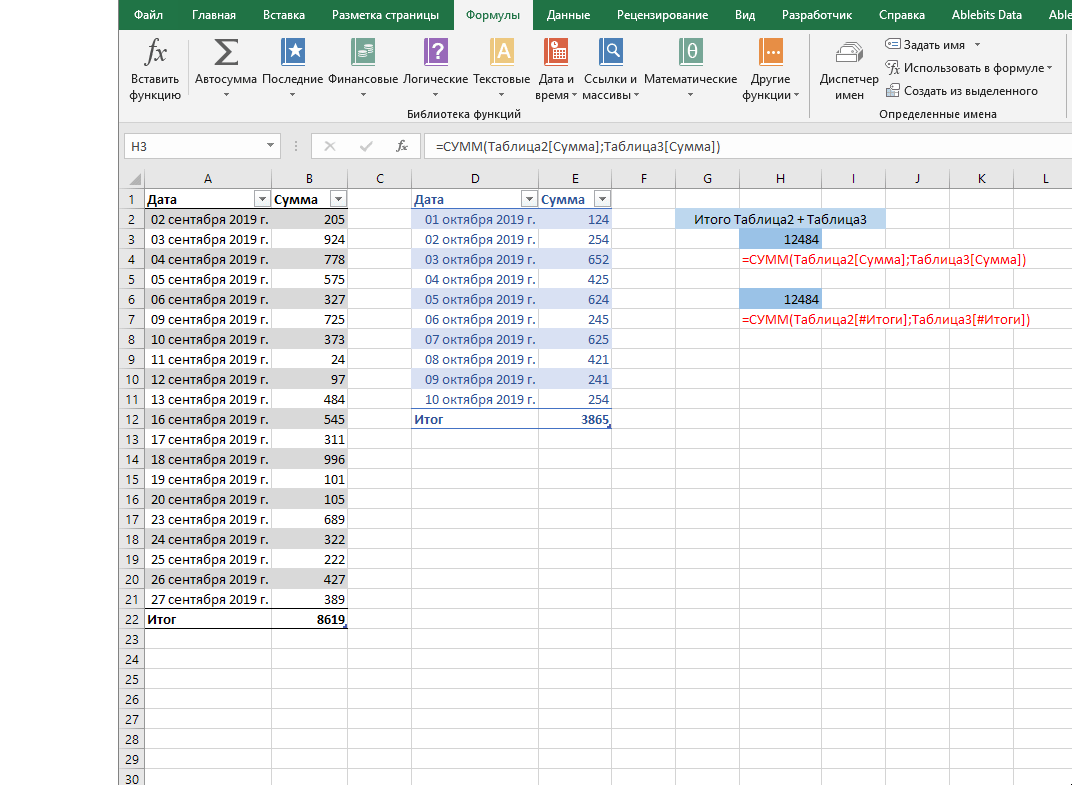Open Логические functions icon

click(x=435, y=53)
